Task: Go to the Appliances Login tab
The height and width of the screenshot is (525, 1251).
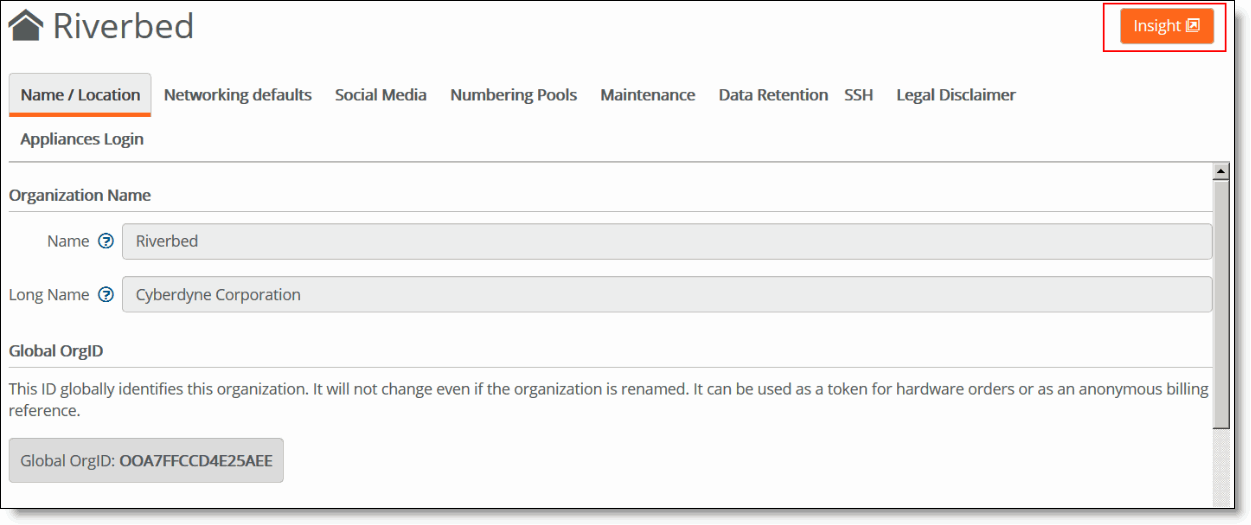Action: [x=82, y=139]
